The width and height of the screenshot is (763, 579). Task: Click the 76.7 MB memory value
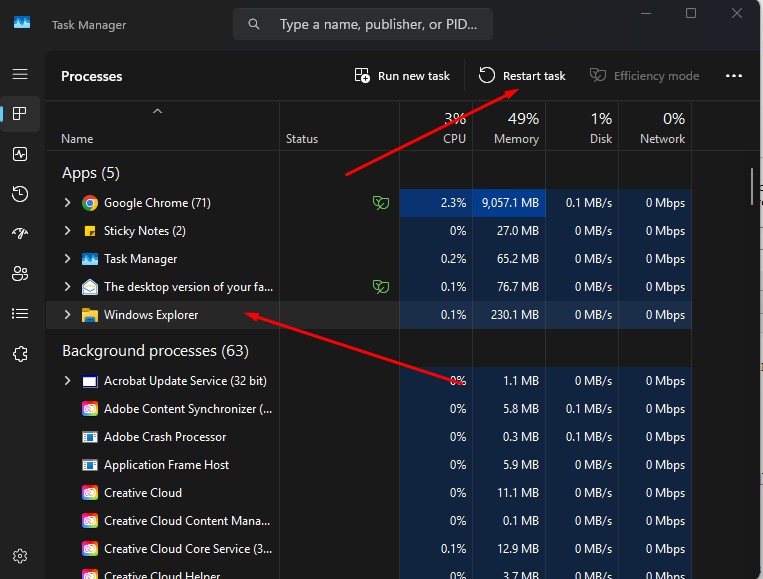pos(518,287)
